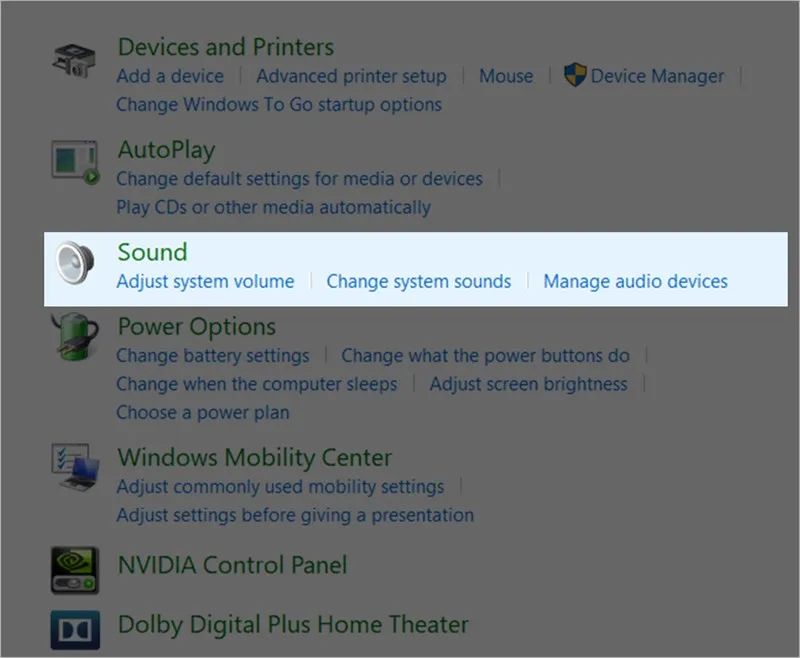
Task: Click the Power Options battery icon
Action: (75, 341)
